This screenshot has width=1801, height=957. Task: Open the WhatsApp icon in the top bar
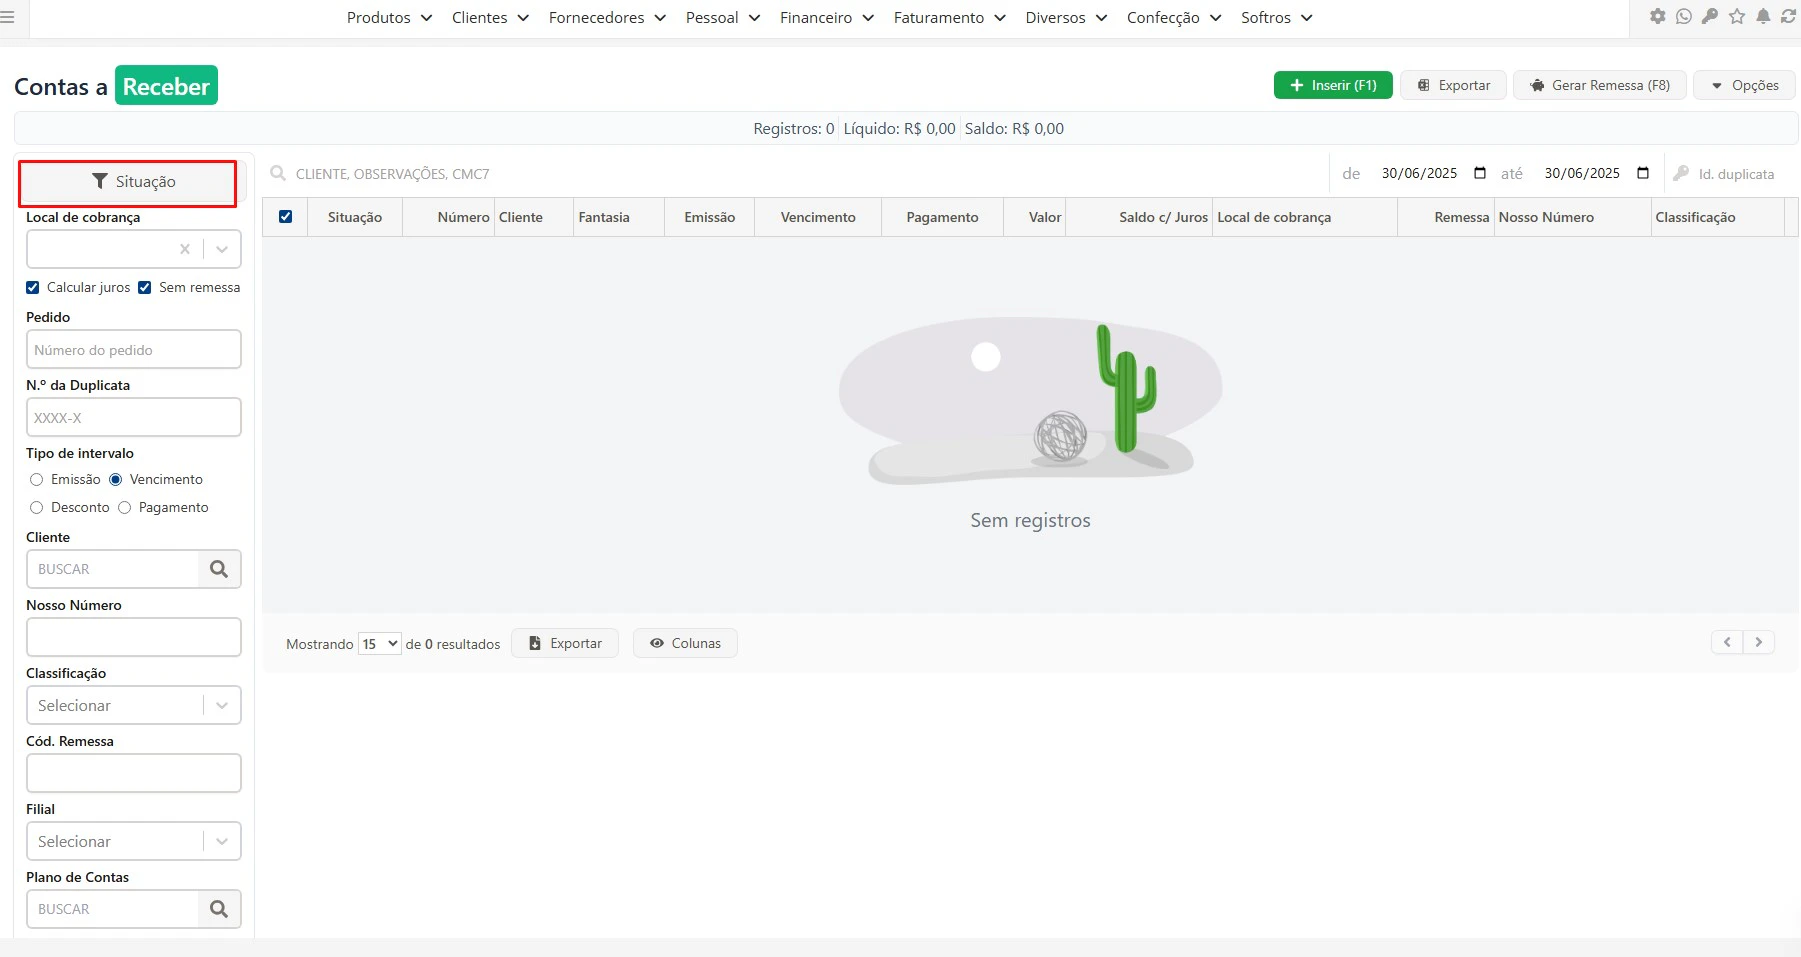click(1685, 16)
